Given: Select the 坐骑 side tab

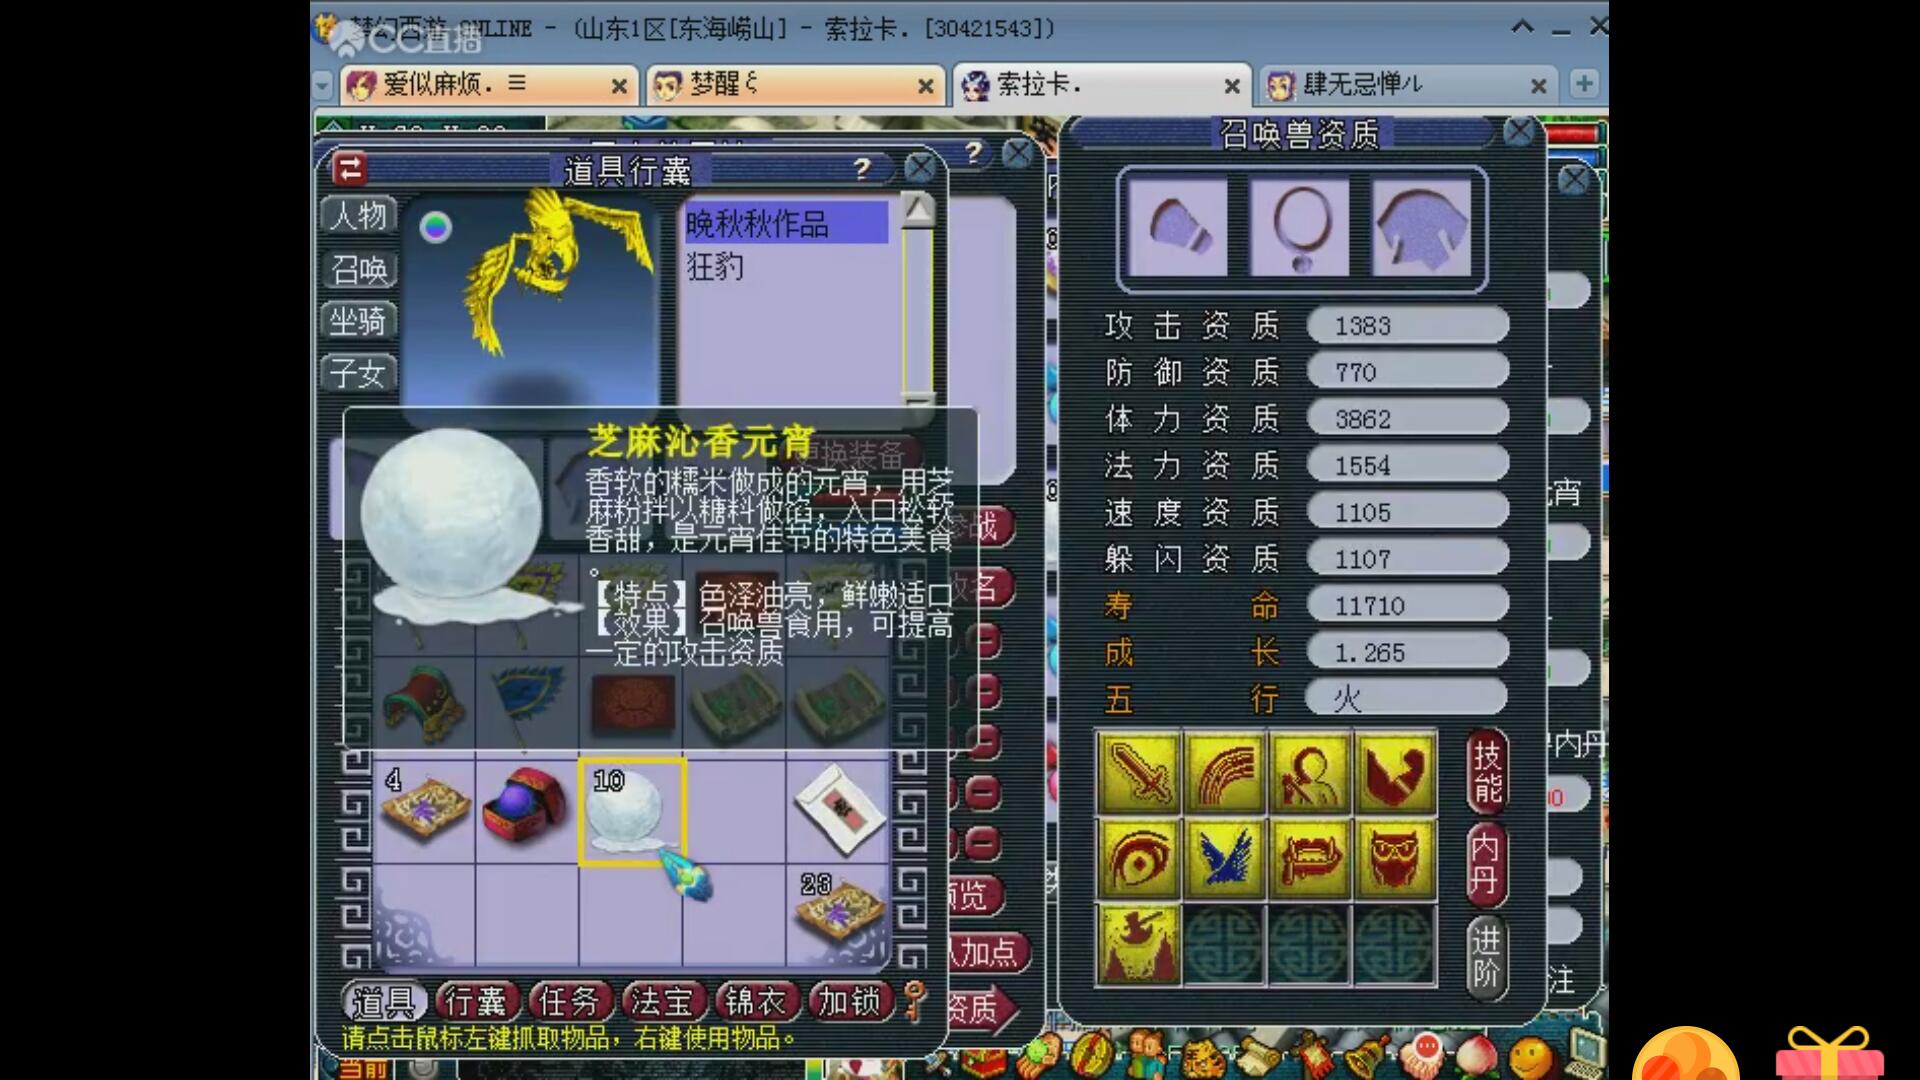Looking at the screenshot, I should 359,321.
